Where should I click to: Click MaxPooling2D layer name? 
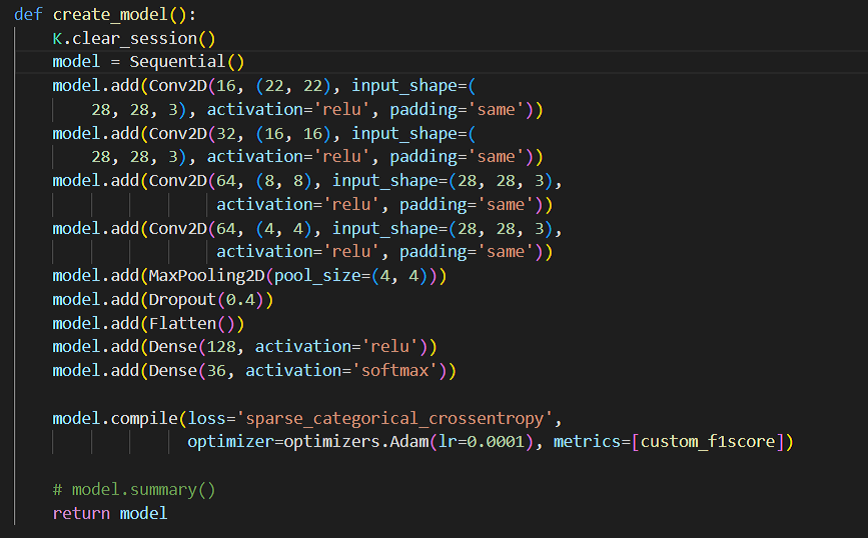pyautogui.click(x=206, y=276)
